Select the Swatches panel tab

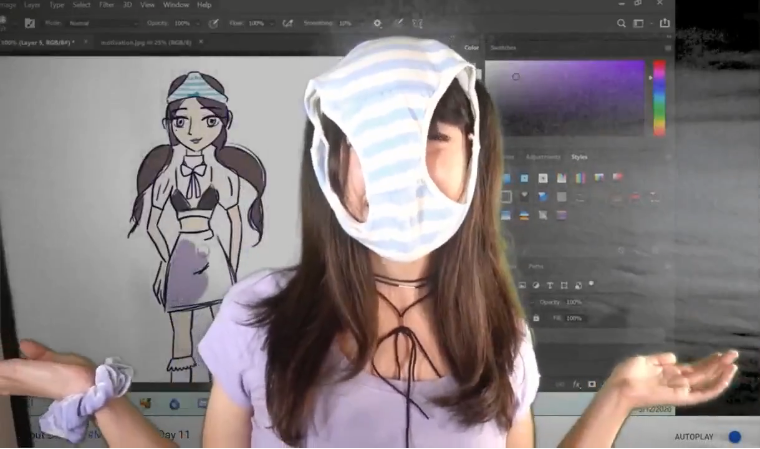point(503,48)
